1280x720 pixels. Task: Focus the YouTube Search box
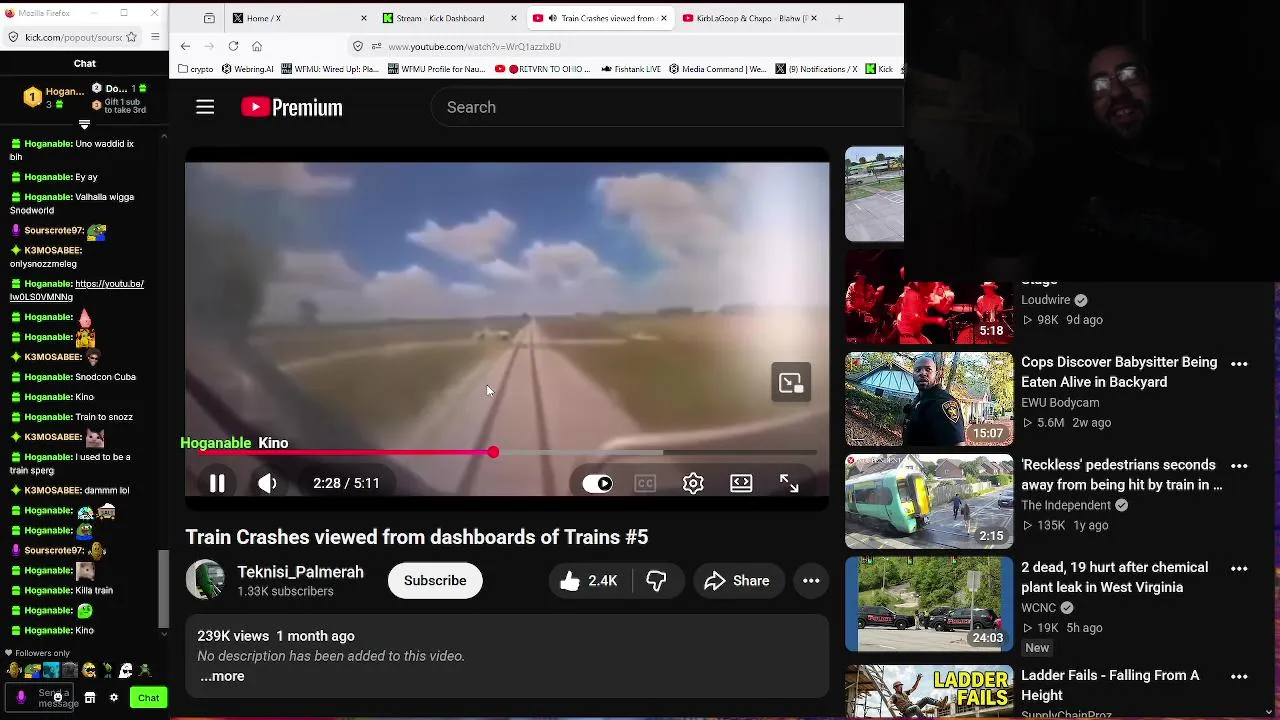[667, 107]
